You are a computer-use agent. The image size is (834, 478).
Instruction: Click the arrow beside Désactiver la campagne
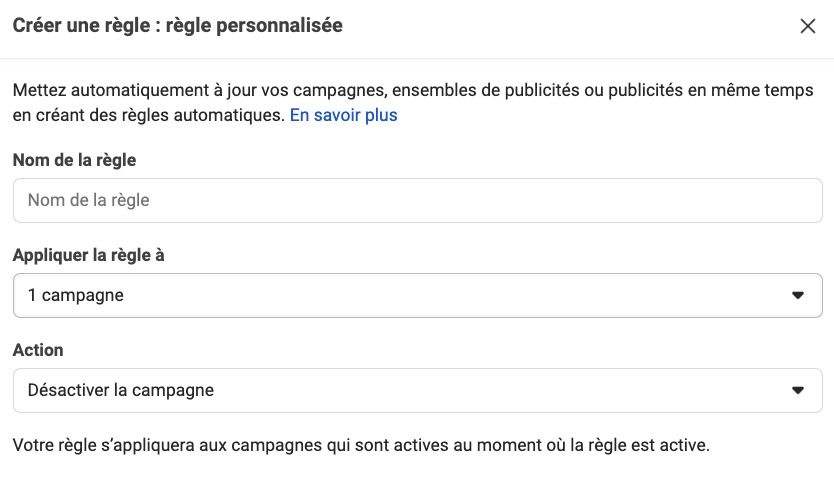click(x=797, y=390)
